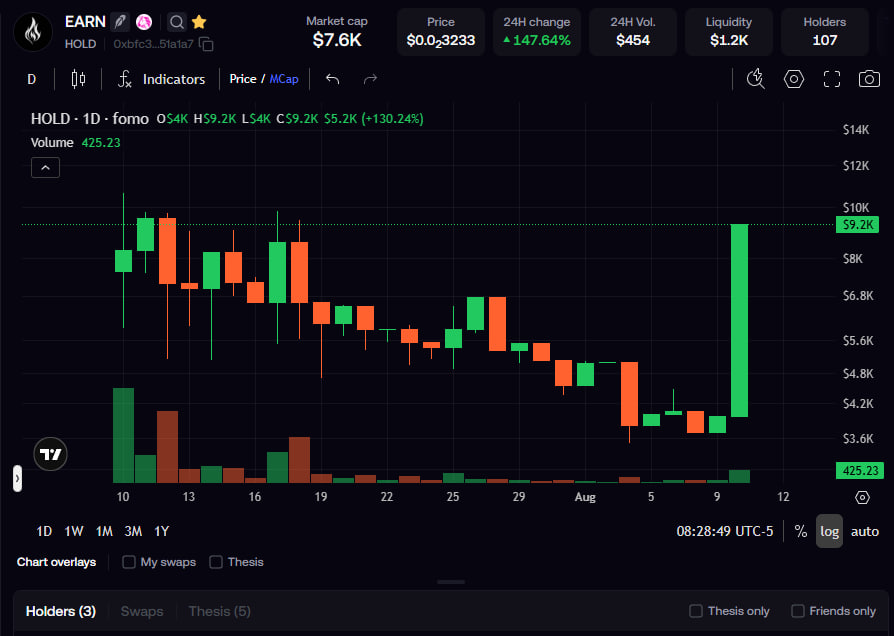Open timezone menu at 08:28:49 UTC-5
Image resolution: width=894 pixels, height=636 pixels.
click(x=725, y=532)
